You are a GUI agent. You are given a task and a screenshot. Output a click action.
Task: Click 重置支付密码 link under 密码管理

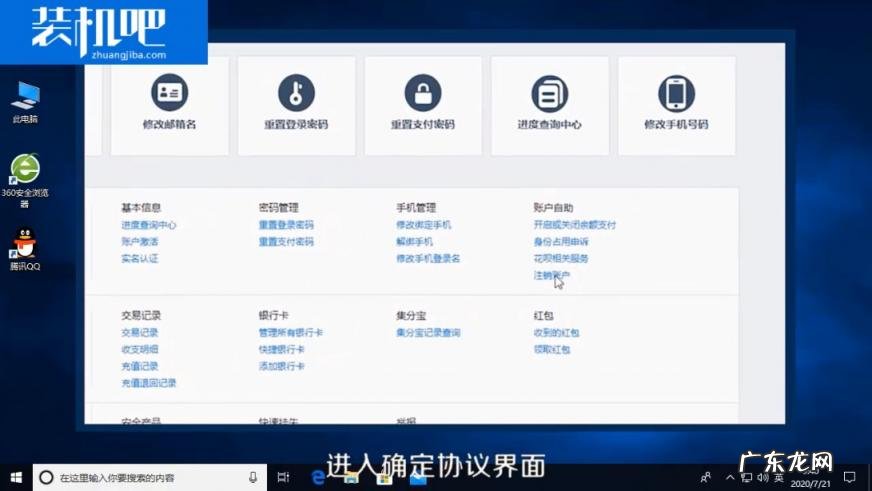coord(286,241)
